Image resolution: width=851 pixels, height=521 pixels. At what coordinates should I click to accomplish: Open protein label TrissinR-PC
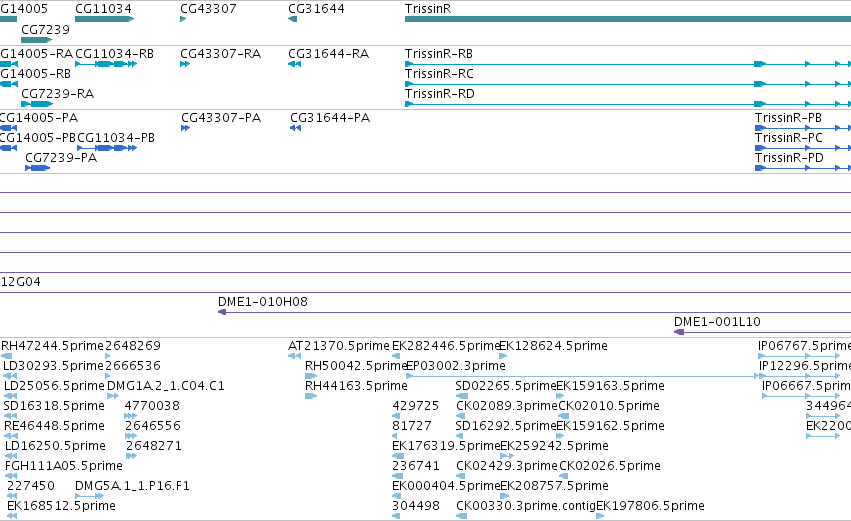click(789, 138)
